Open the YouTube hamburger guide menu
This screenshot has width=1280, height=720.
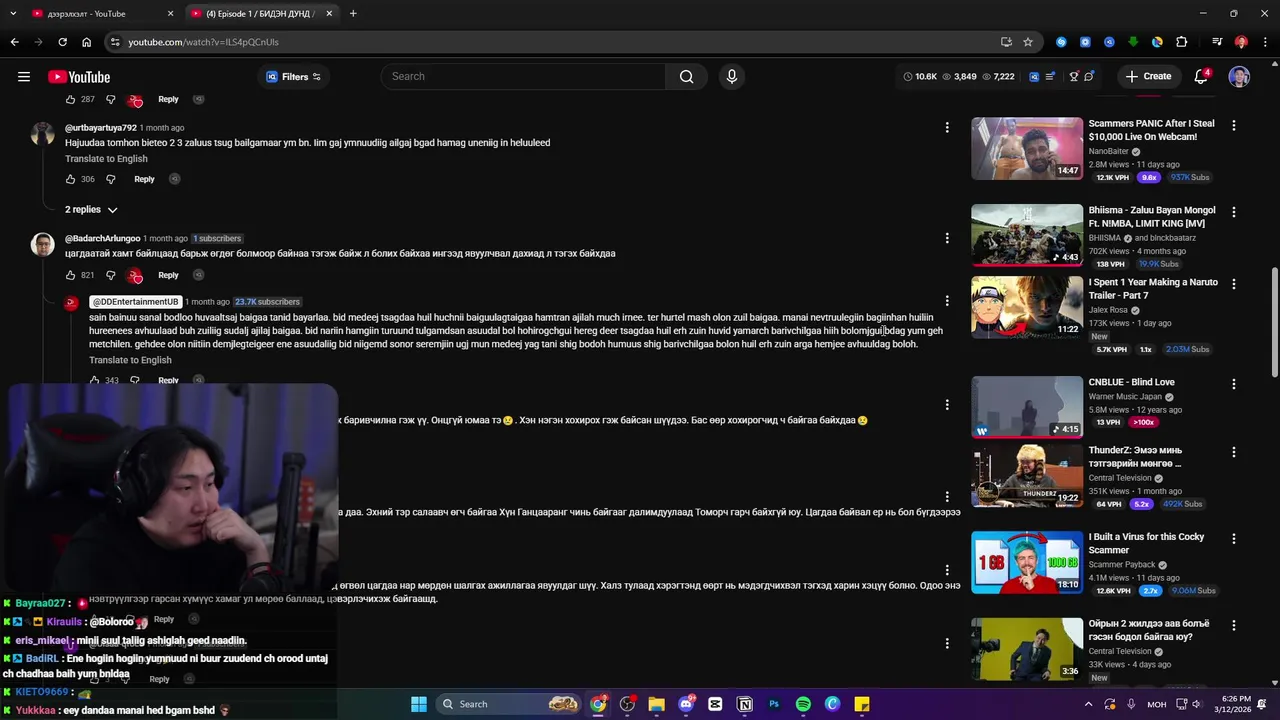point(24,77)
